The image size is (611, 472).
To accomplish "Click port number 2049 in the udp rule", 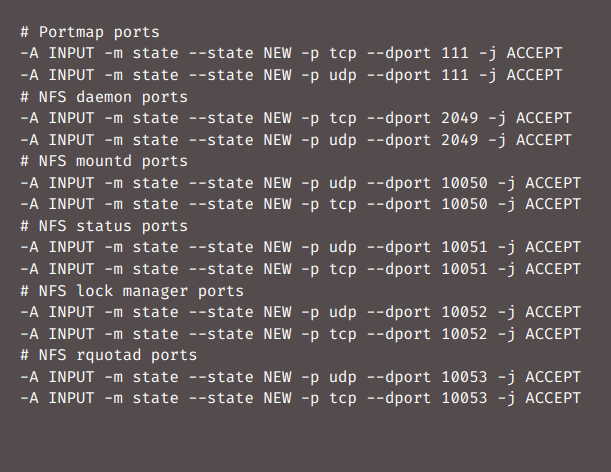I will (x=459, y=140).
